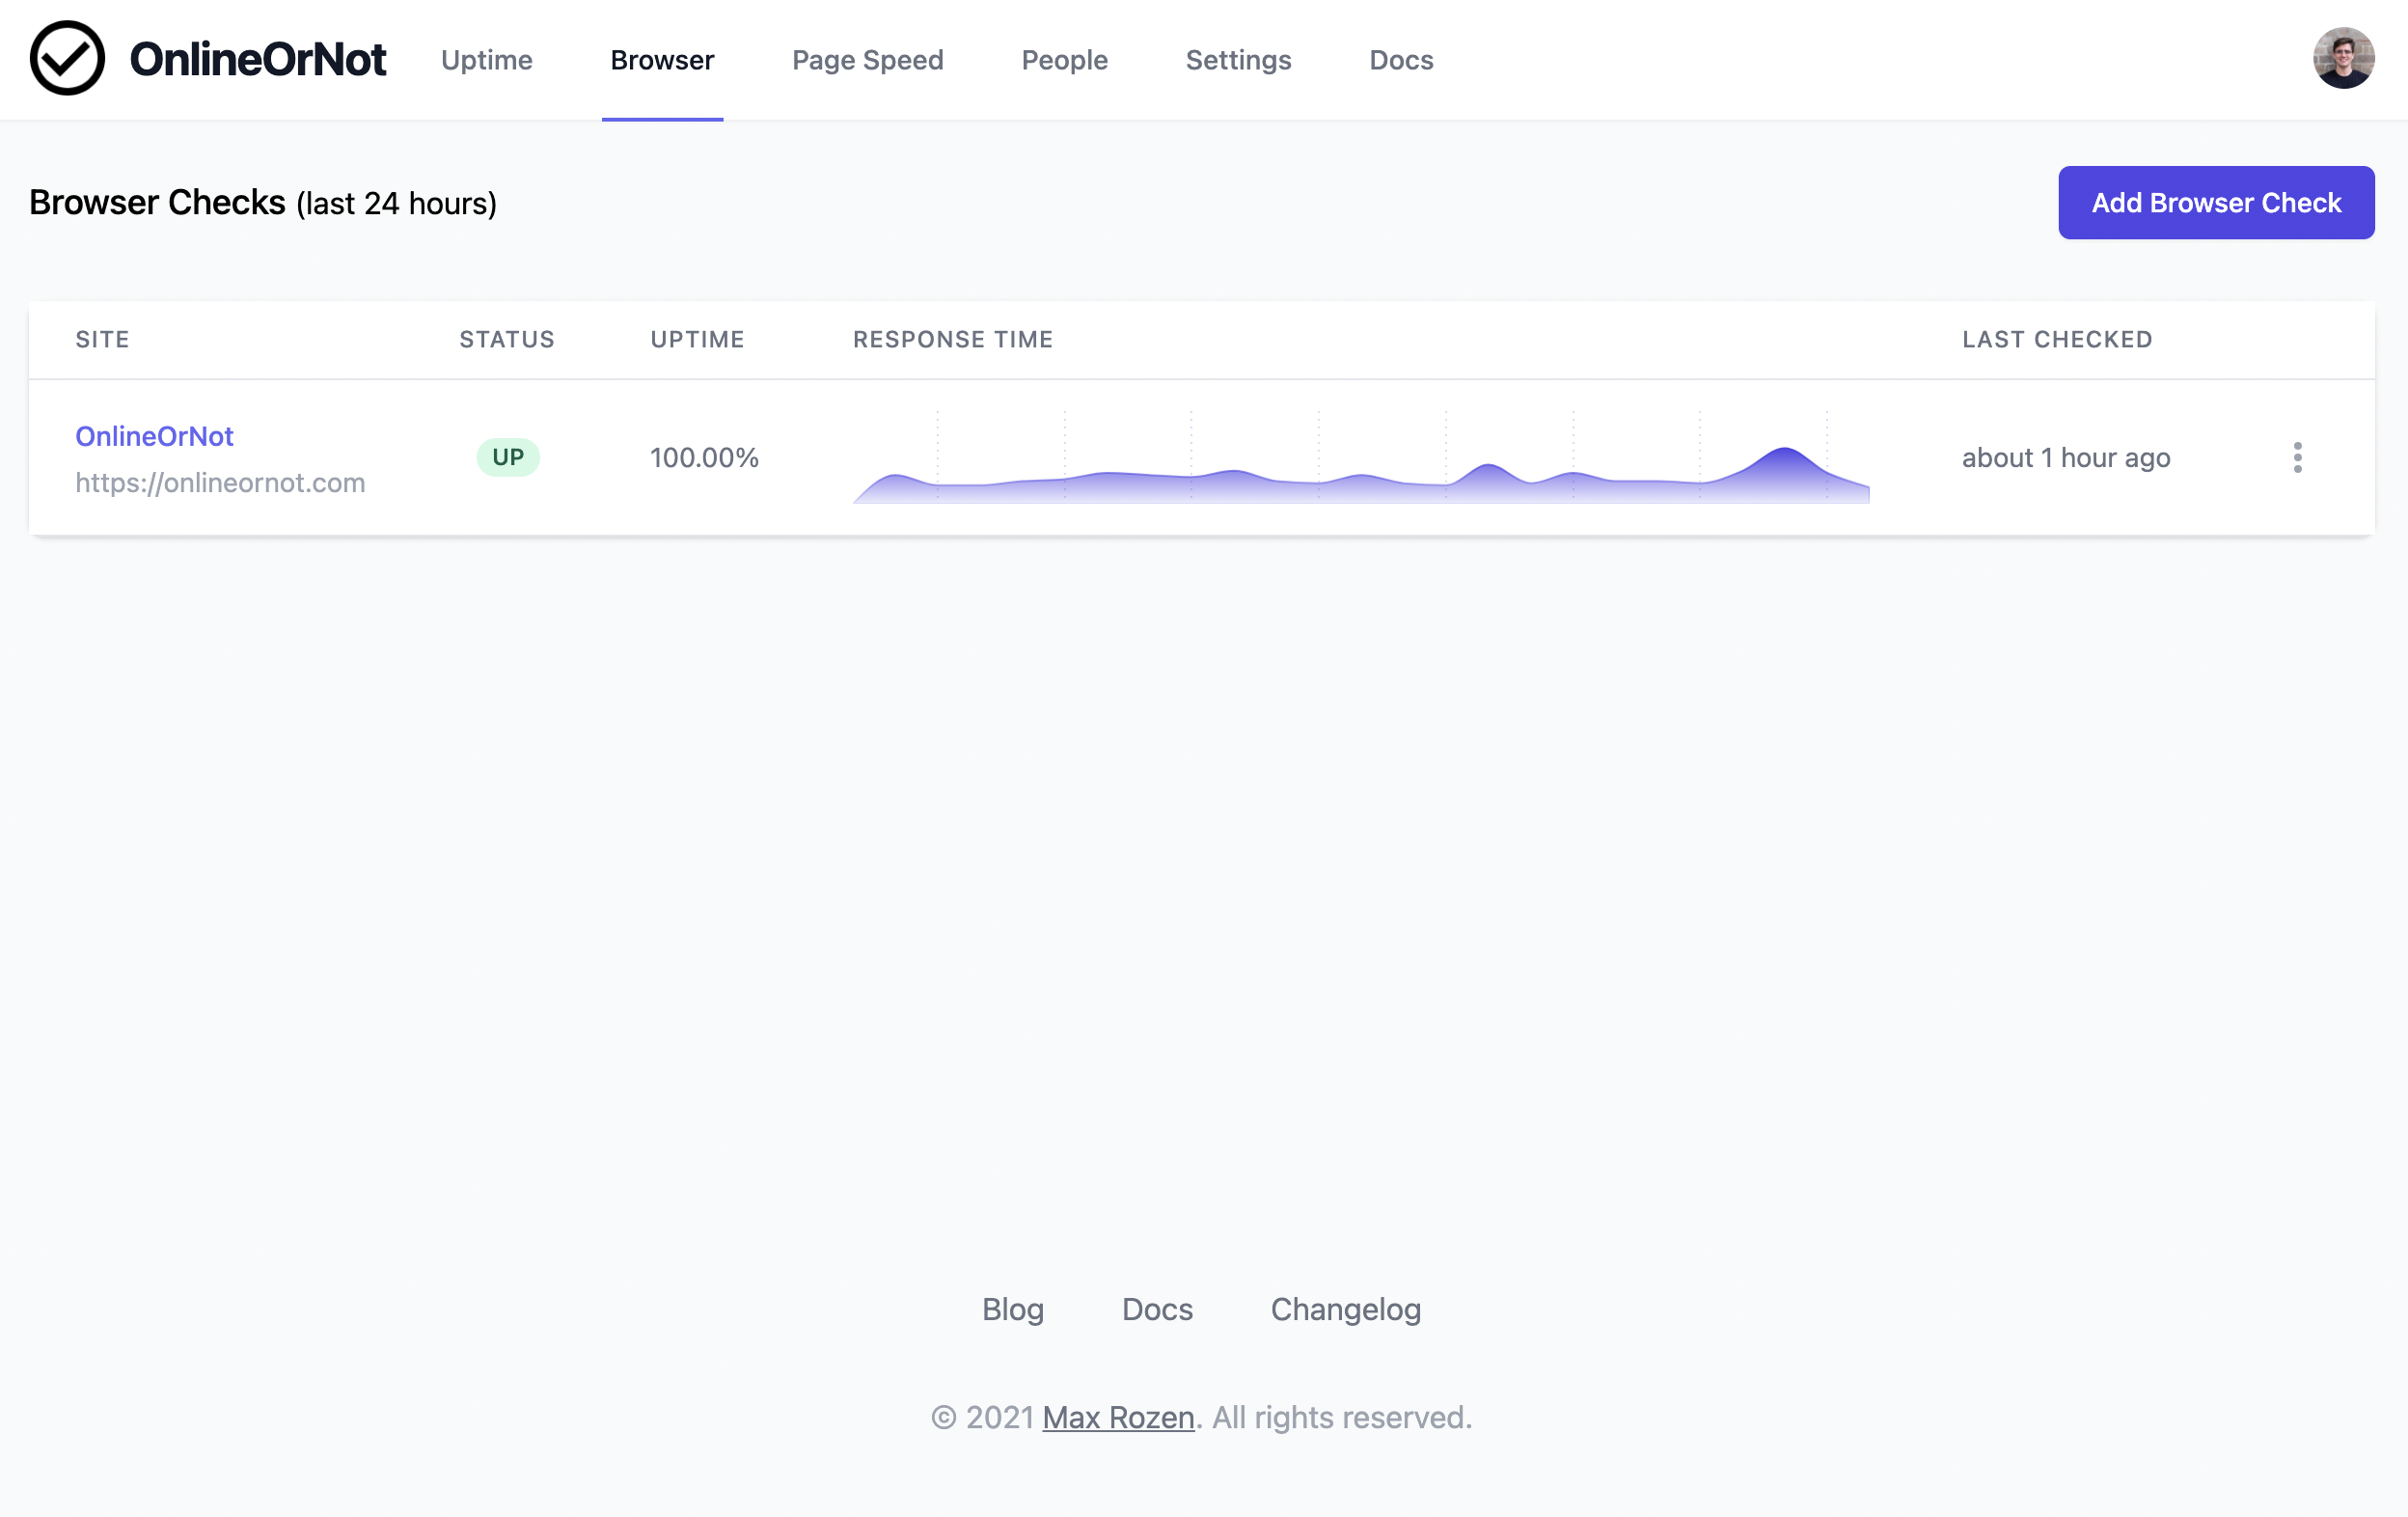This screenshot has width=2408, height=1517.
Task: Open the three-dot row options menu
Action: tap(2297, 458)
